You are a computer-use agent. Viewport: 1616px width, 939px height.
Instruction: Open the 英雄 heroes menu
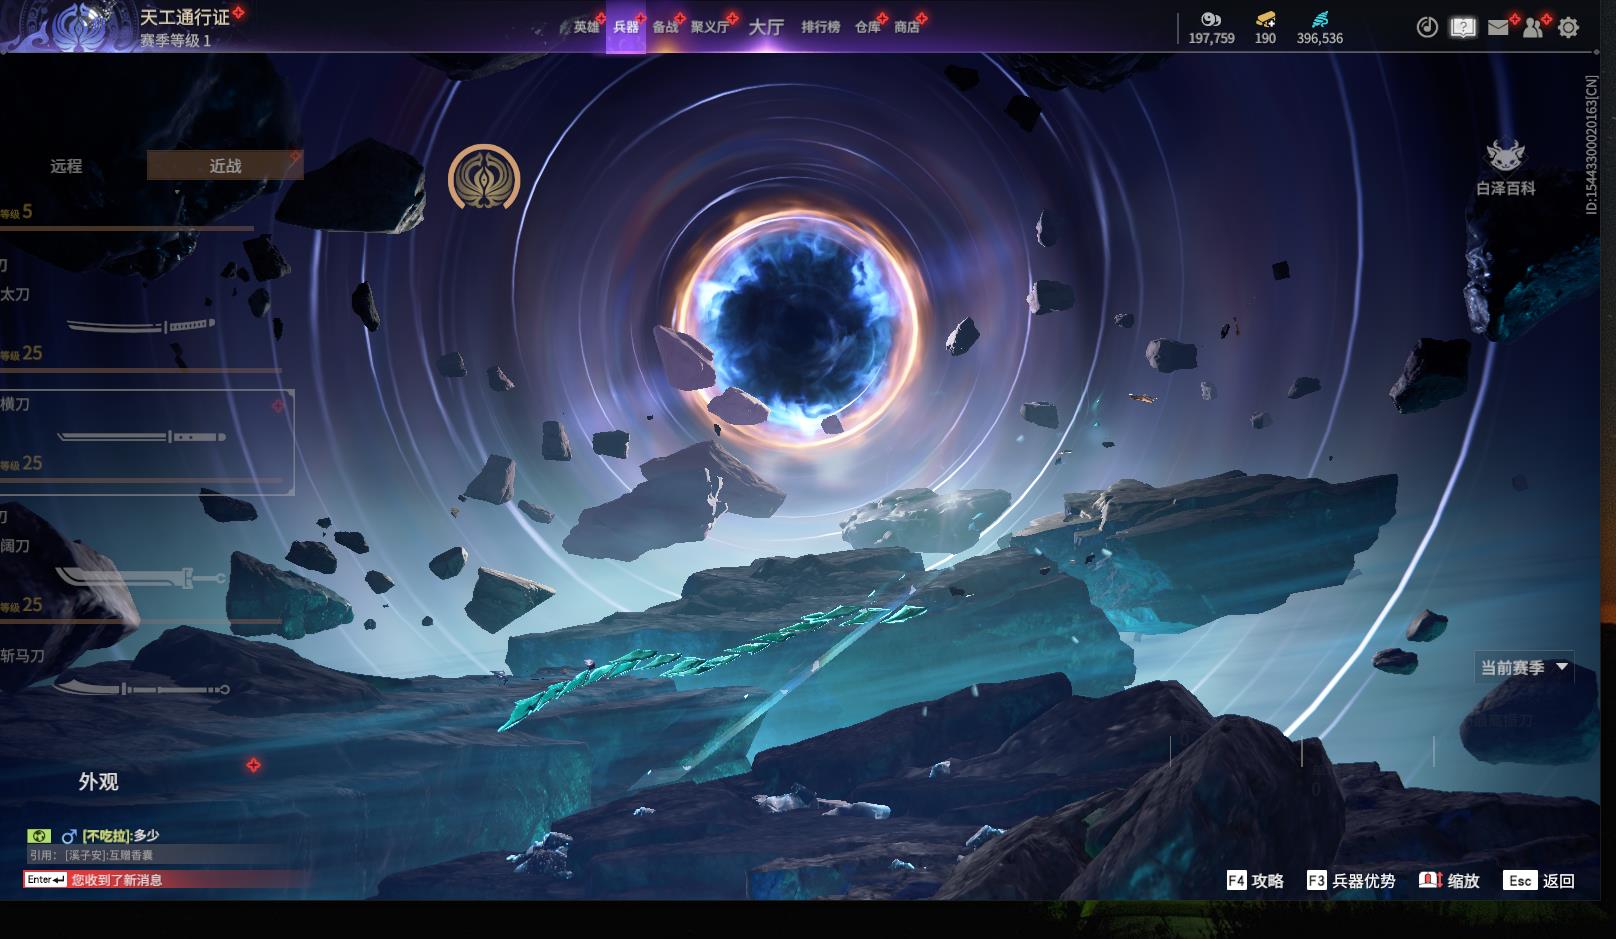(x=586, y=27)
